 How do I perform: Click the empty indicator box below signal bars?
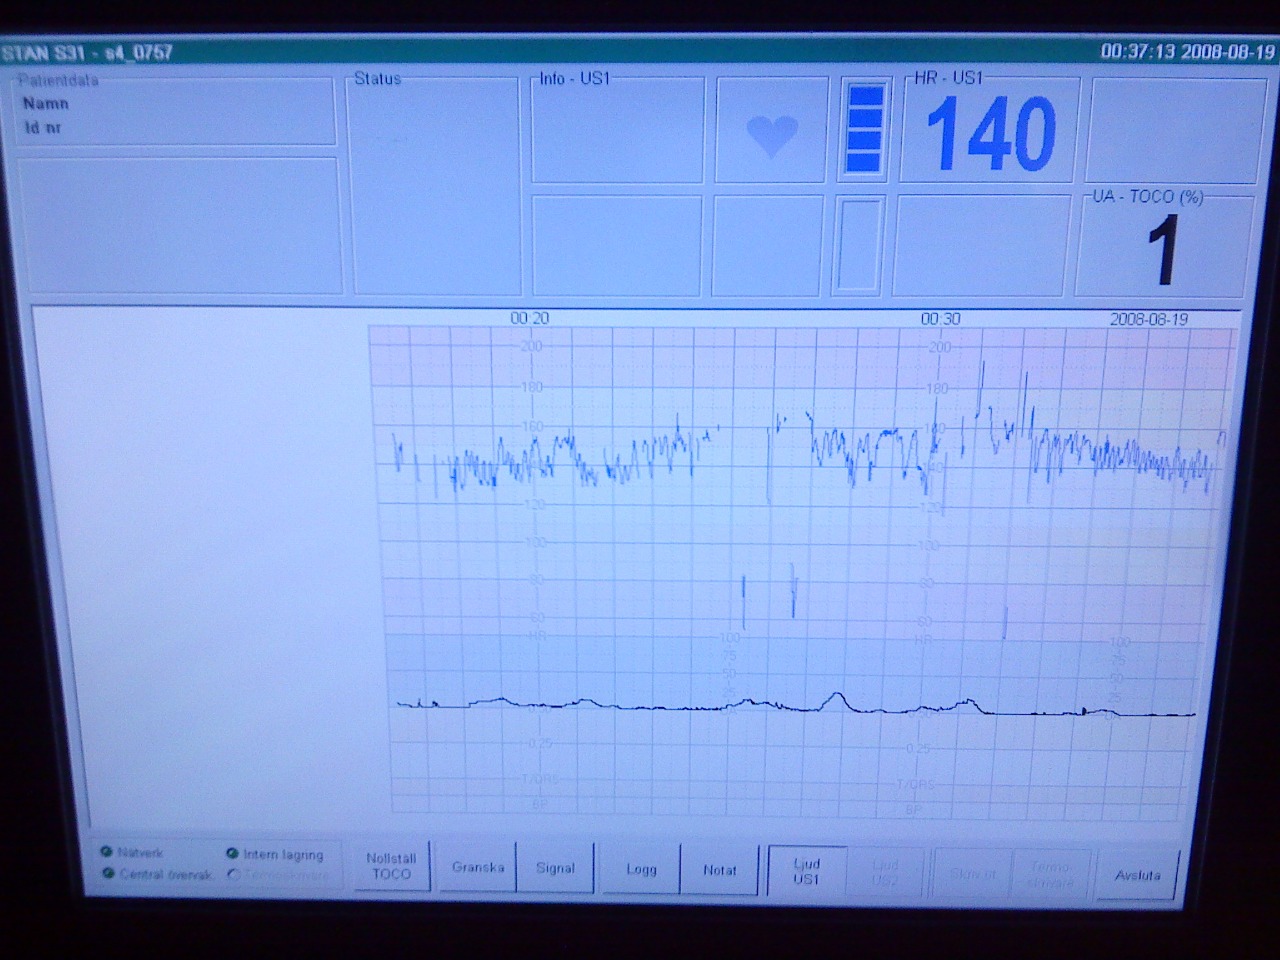(859, 245)
